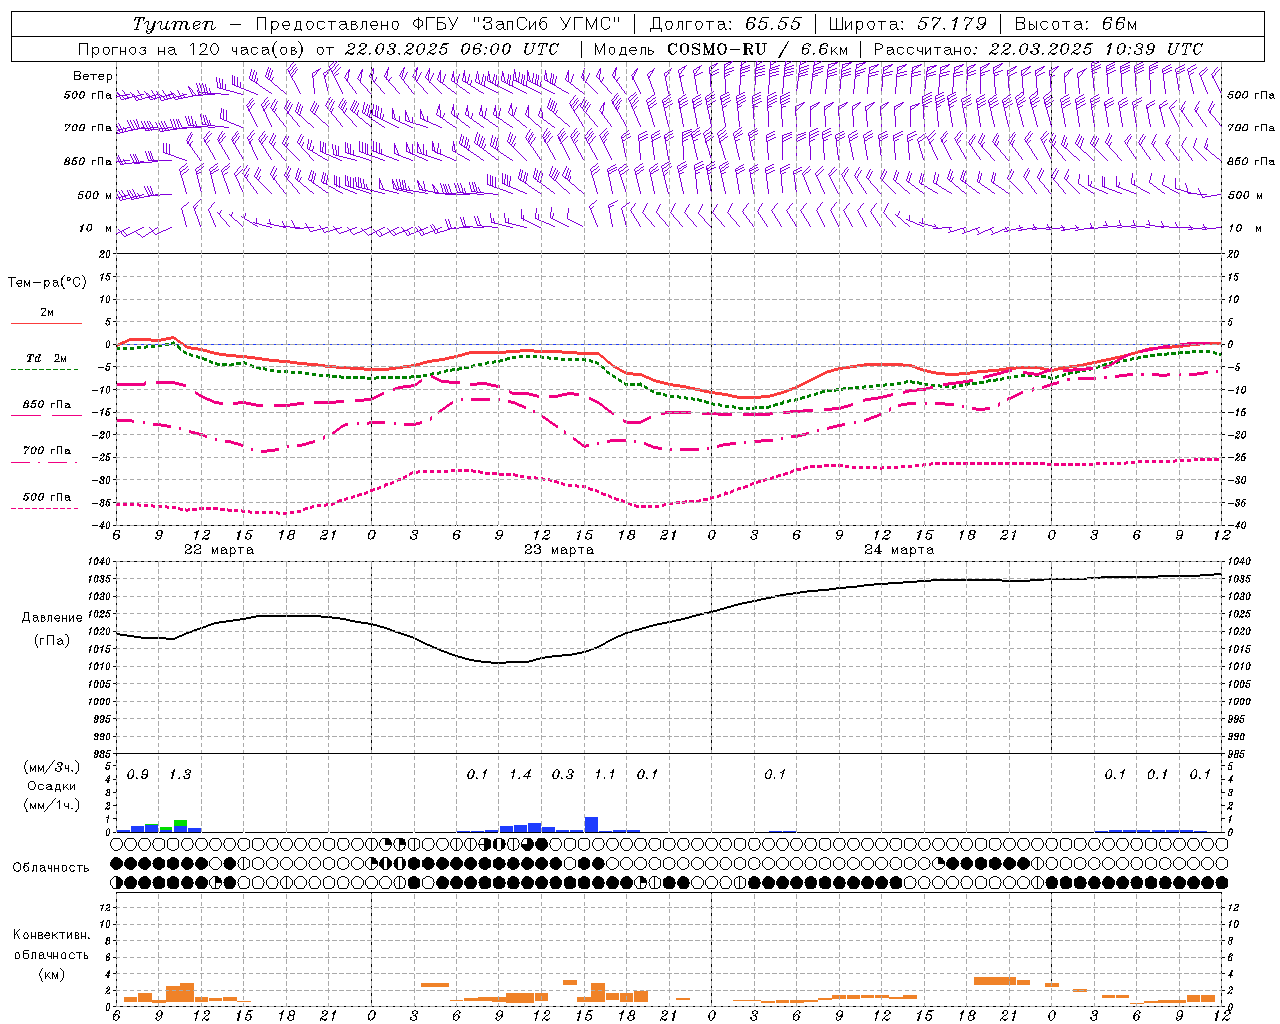Screen dimensions: 1280x1024
Task: Click the precipitation total value 1.1
Action: coord(605,775)
